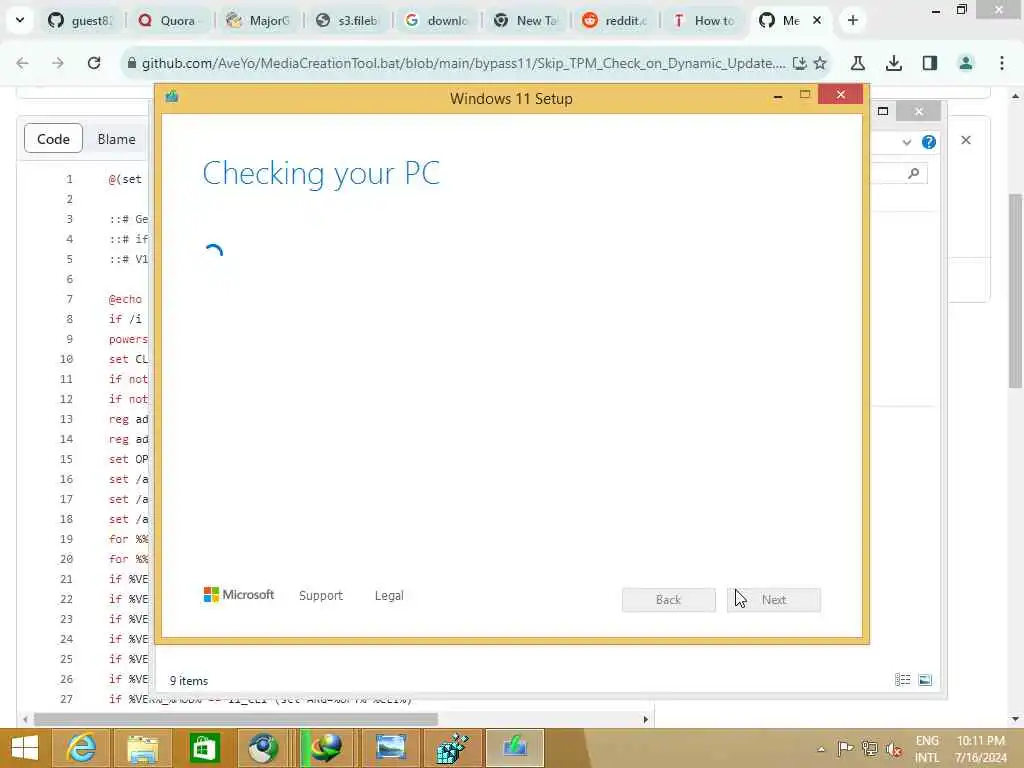Open the network tray icon

869,749
